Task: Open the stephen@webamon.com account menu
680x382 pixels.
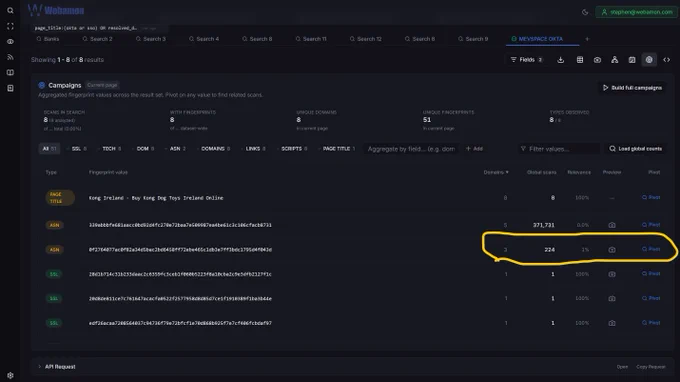Action: 636,12
